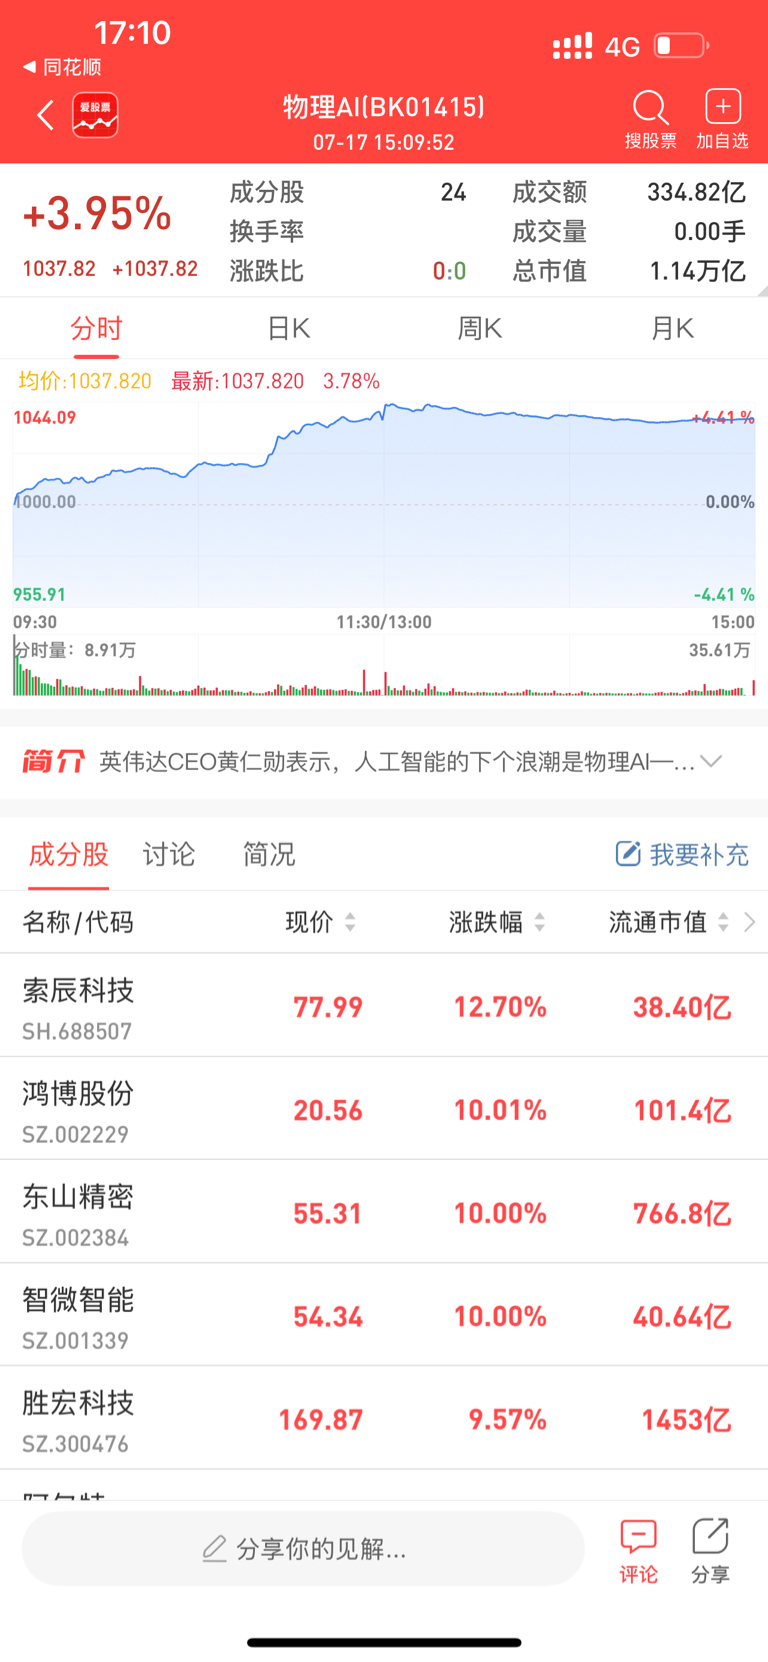Tap 索辰科技 price 77.99
Viewport: 768px width, 1662px height.
pos(328,1007)
